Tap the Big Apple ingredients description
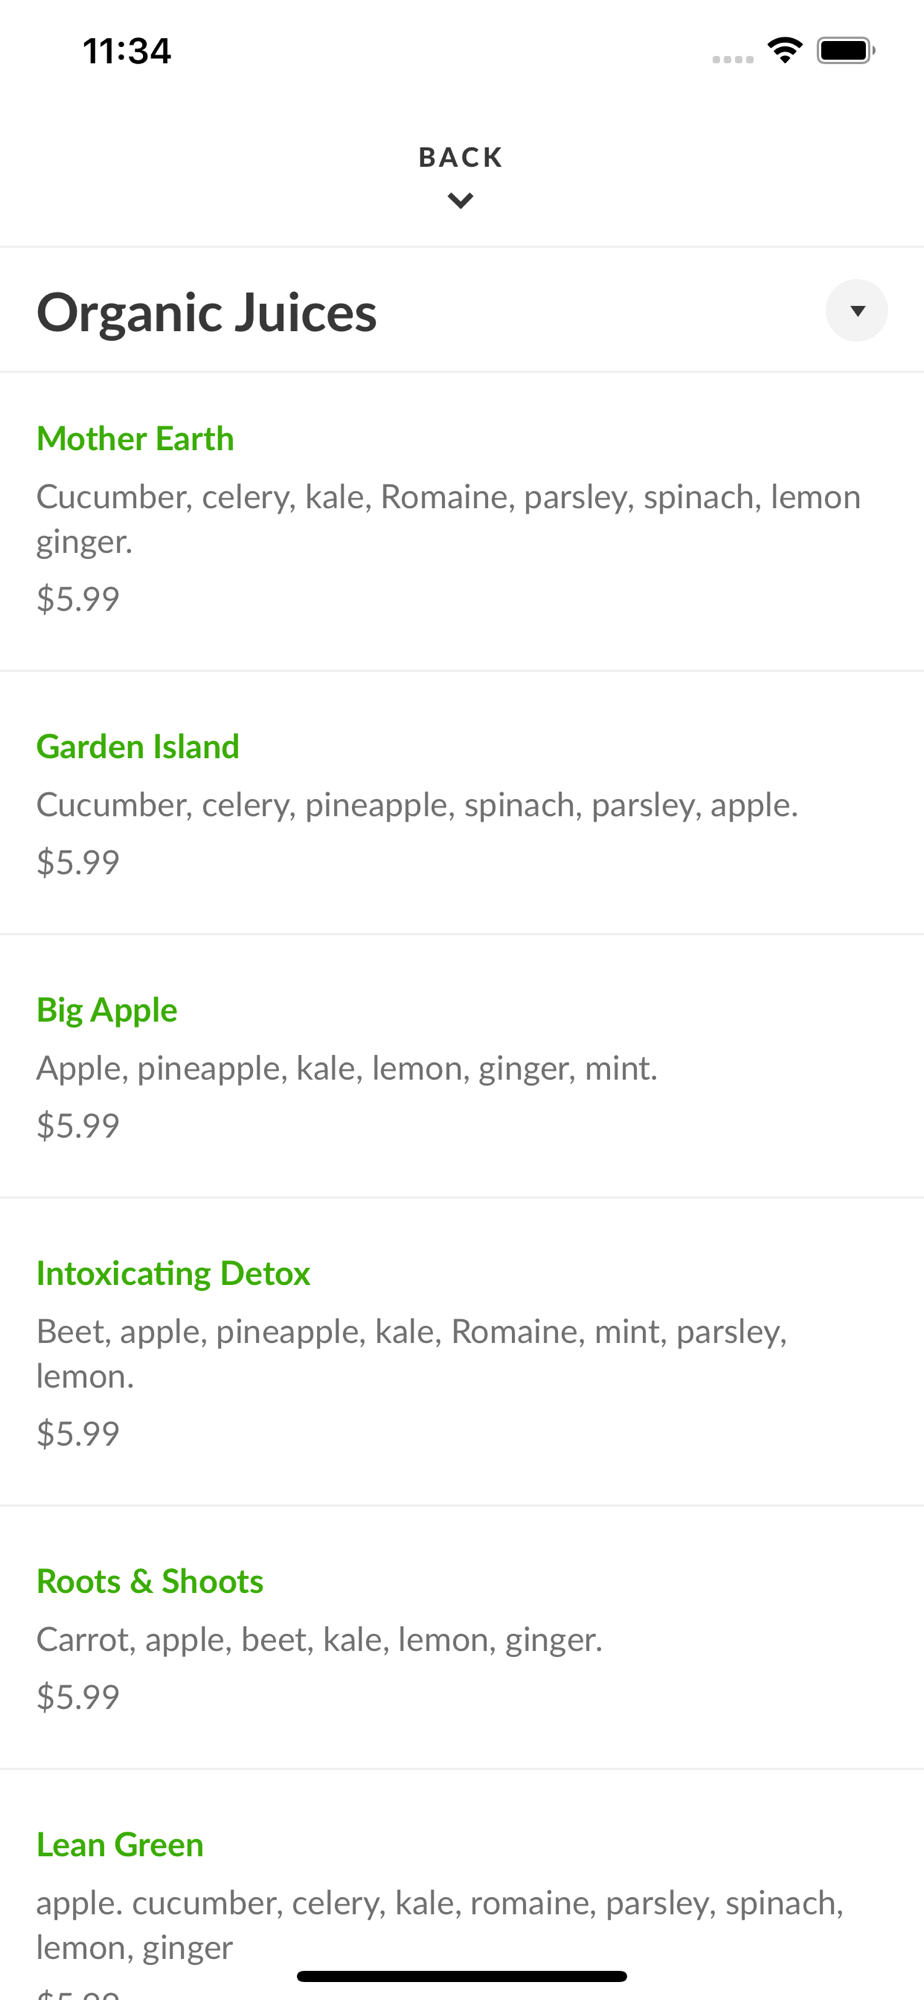Screen dimensions: 924x2000 (347, 1069)
